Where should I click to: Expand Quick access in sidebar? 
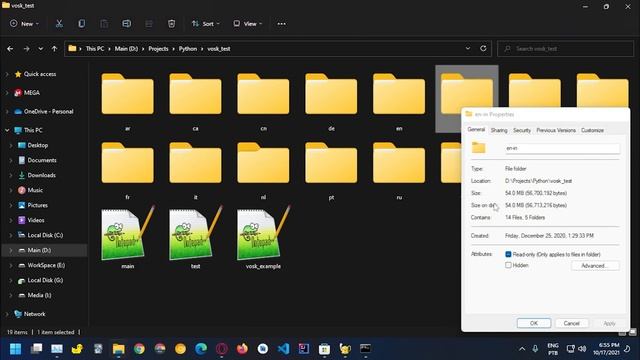7,74
